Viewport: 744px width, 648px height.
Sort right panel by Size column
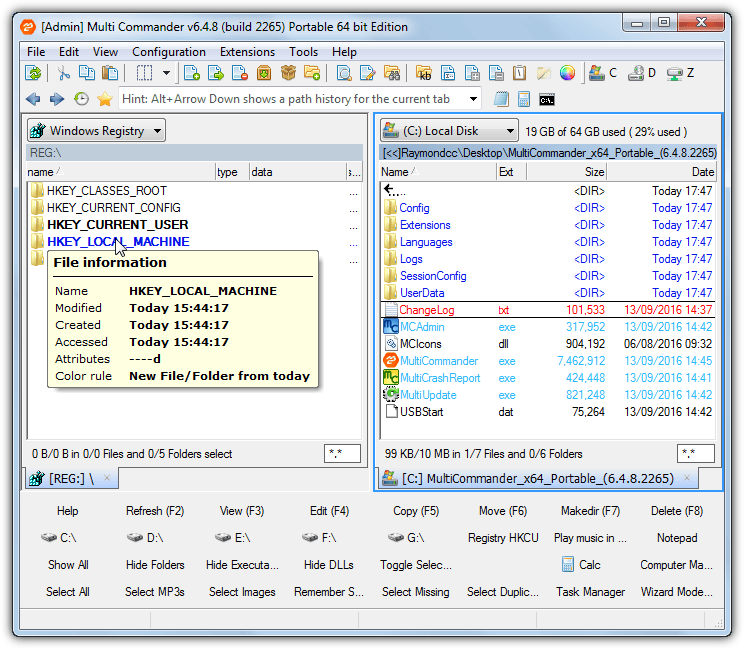pyautogui.click(x=567, y=172)
